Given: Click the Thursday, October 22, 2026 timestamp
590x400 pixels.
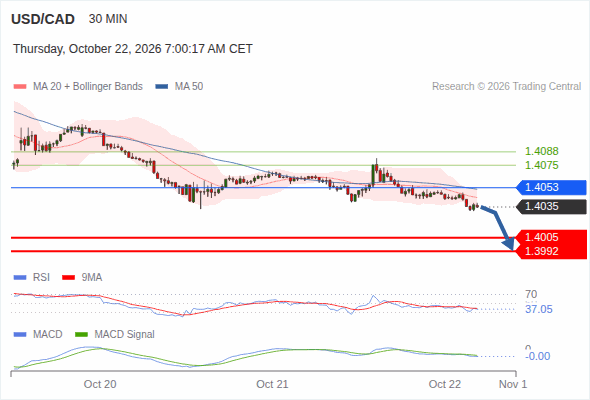Looking at the screenshot, I should point(133,49).
